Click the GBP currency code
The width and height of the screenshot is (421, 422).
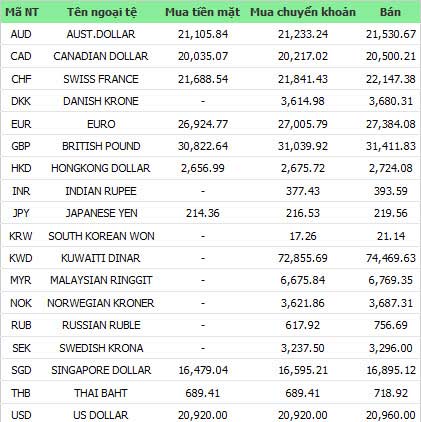(x=21, y=146)
